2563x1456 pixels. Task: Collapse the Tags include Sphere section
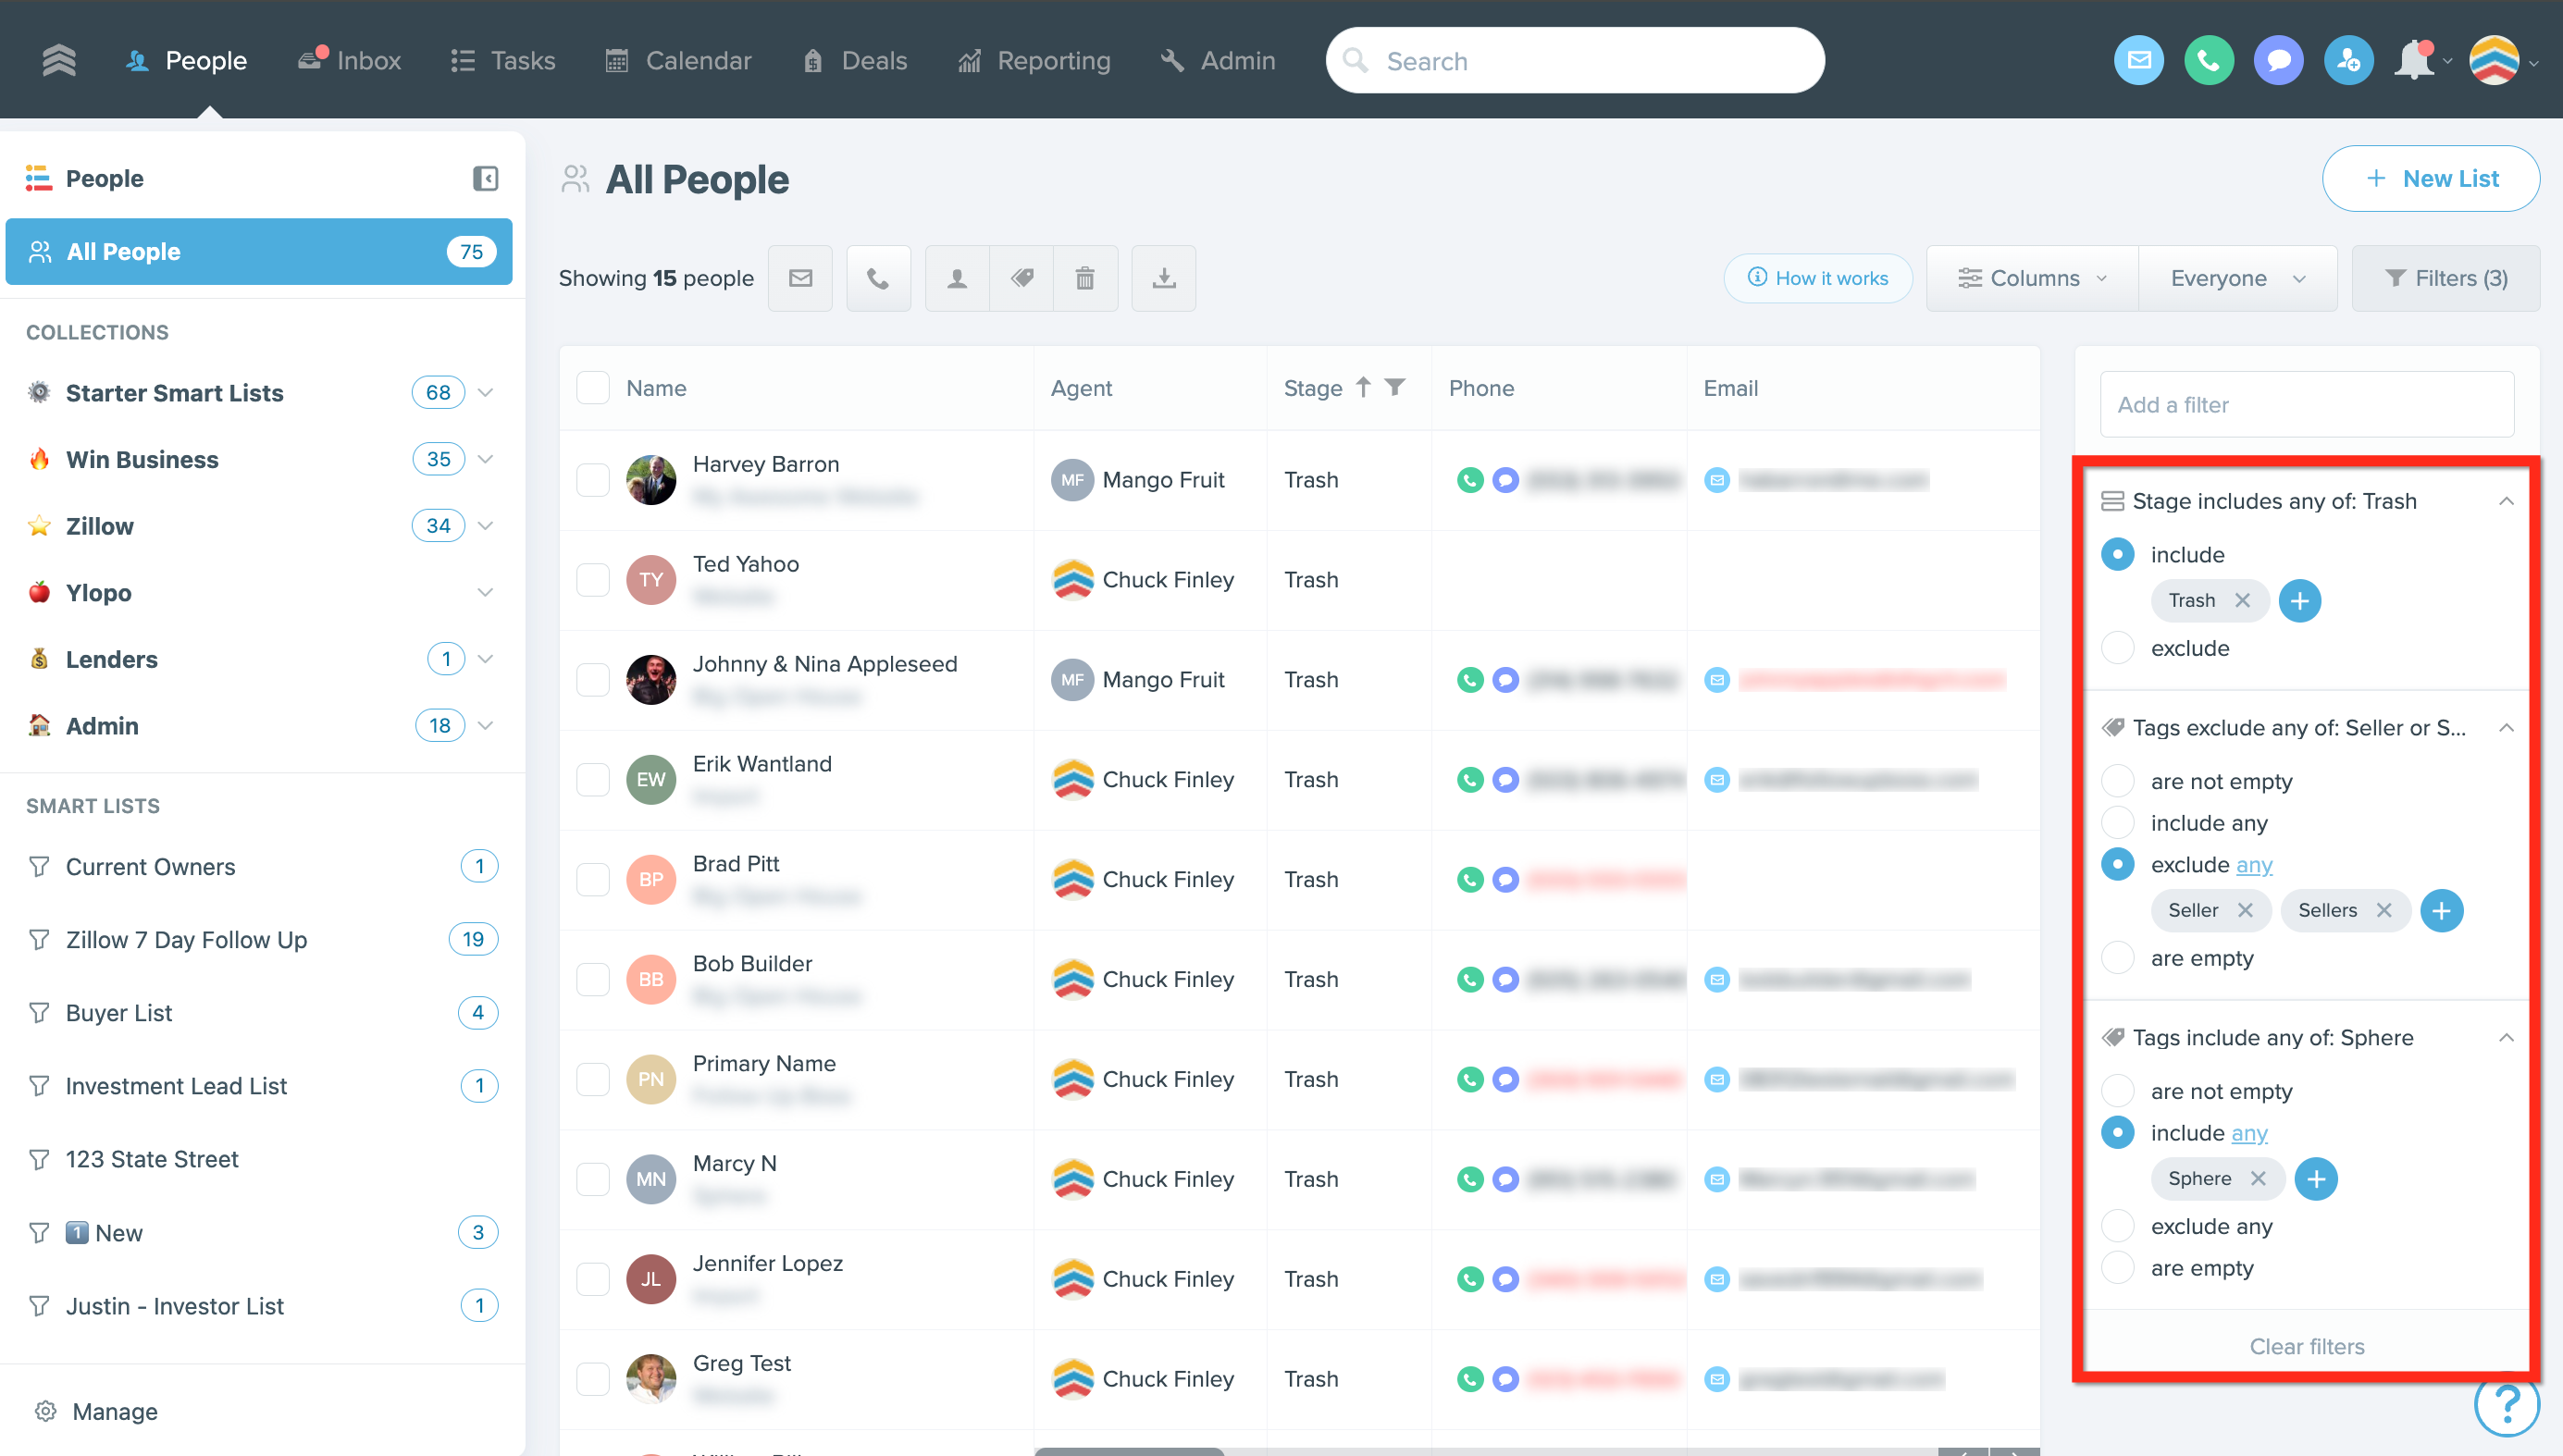click(2506, 1038)
